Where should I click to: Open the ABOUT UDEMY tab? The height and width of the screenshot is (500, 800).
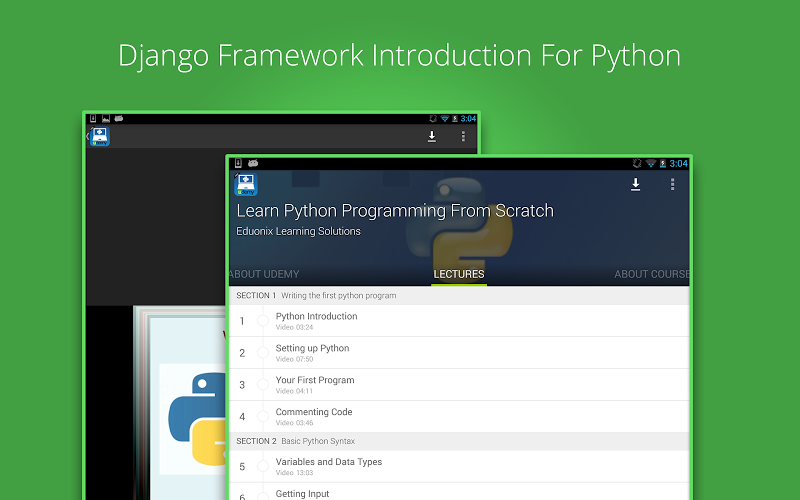click(264, 274)
